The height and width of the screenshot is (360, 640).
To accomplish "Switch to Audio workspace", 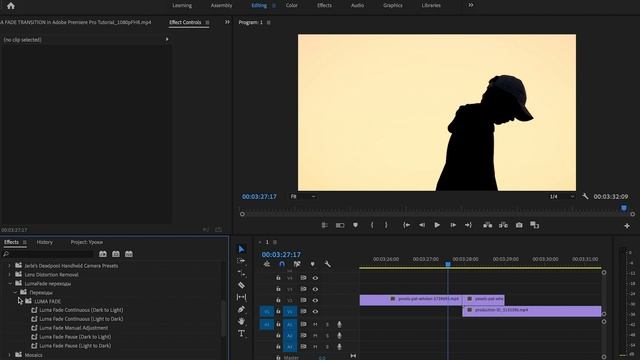I will 357,5.
